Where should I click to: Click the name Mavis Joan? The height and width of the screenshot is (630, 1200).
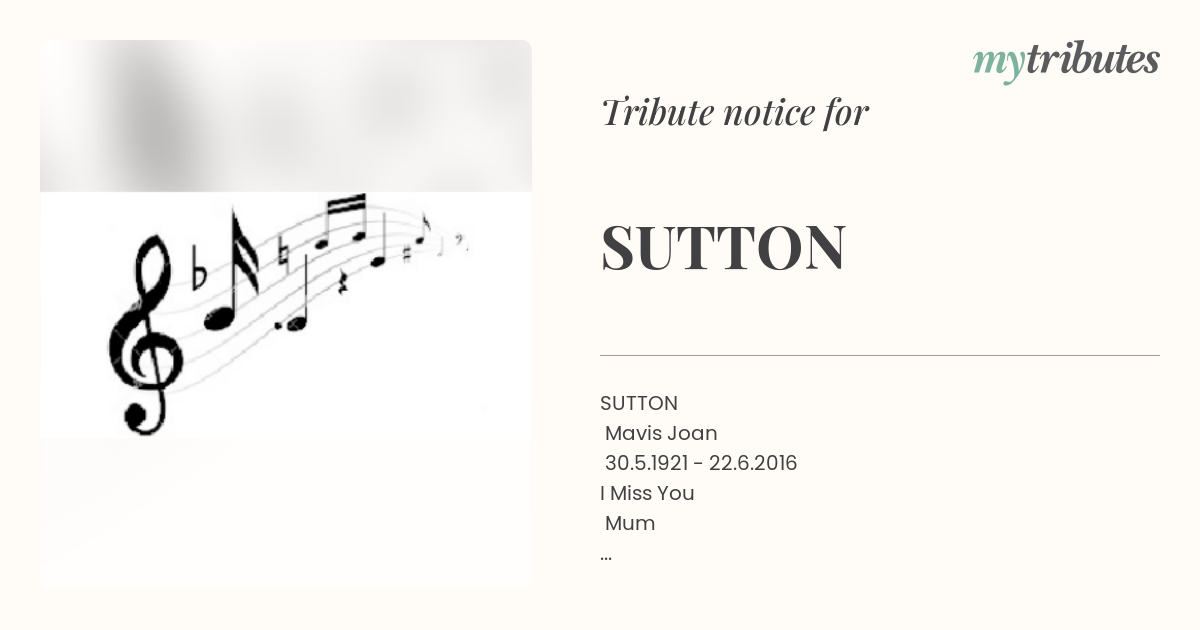661,433
